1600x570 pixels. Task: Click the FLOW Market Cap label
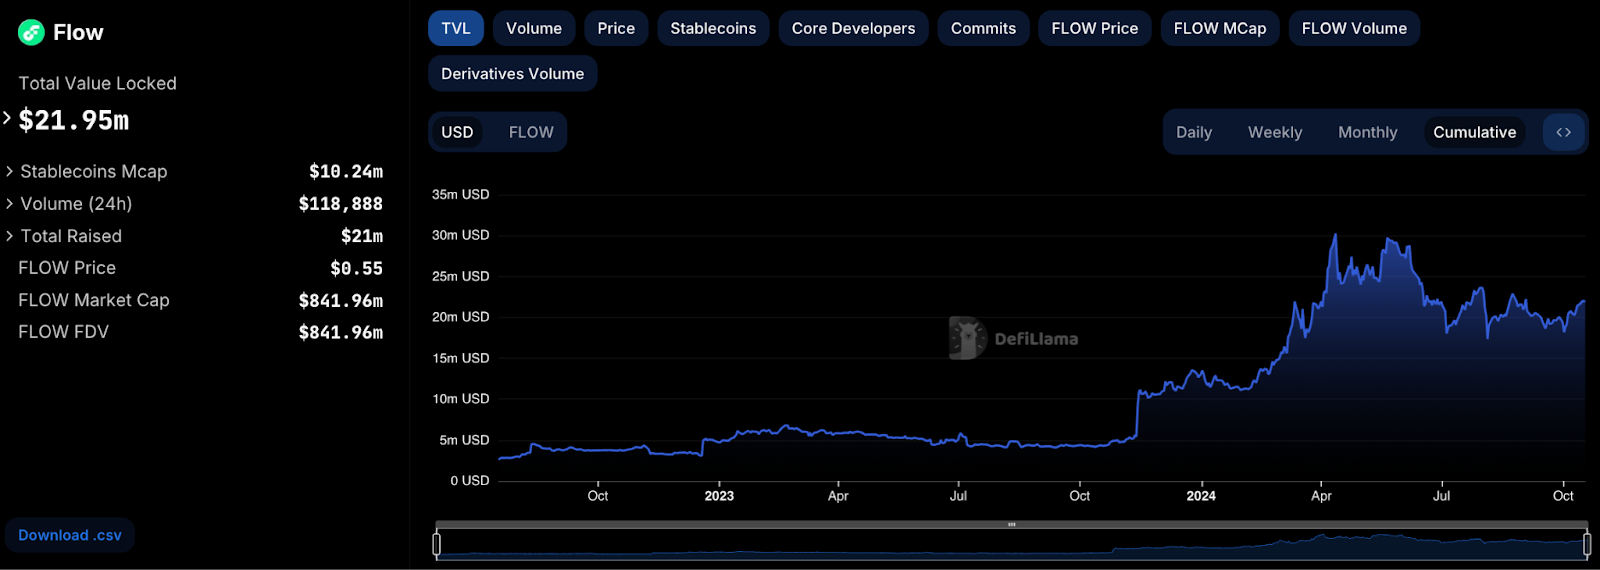click(94, 299)
